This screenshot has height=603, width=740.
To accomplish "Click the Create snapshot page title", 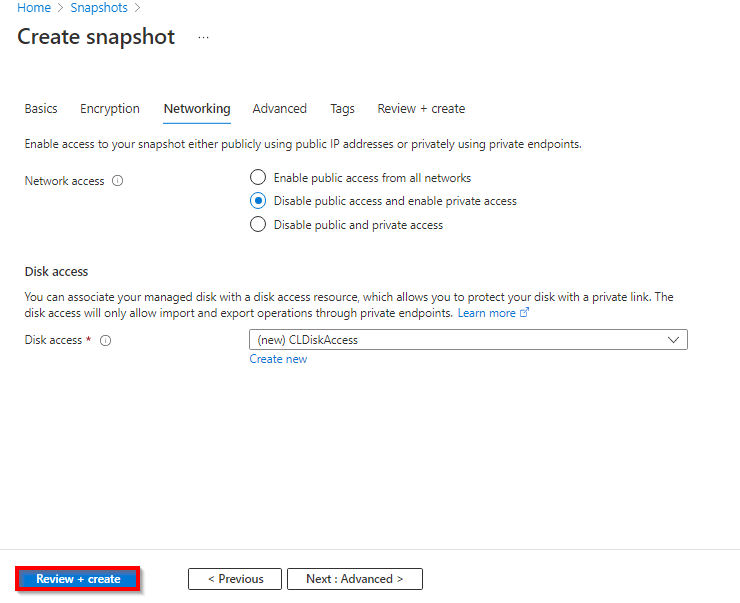I will click(x=96, y=37).
